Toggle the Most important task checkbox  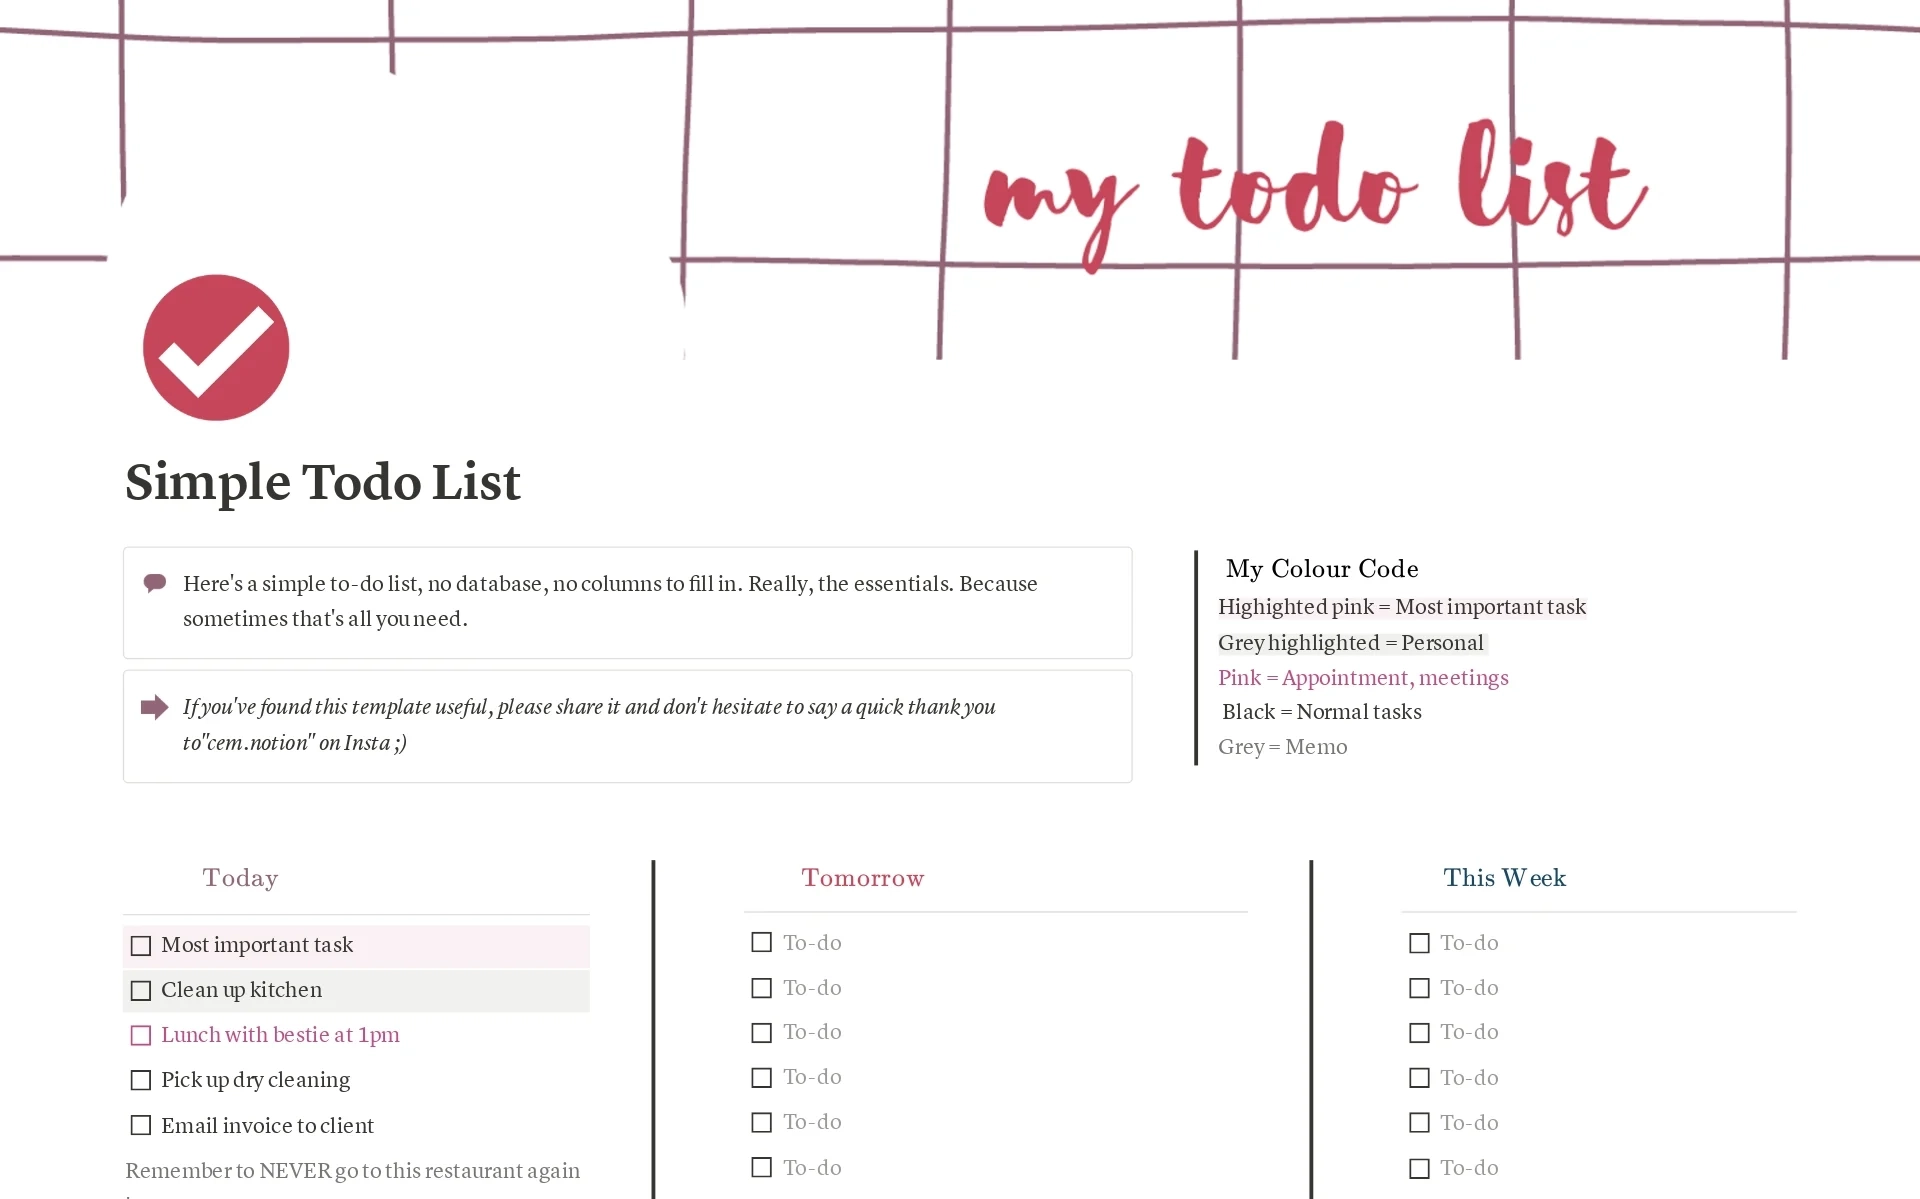coord(140,945)
